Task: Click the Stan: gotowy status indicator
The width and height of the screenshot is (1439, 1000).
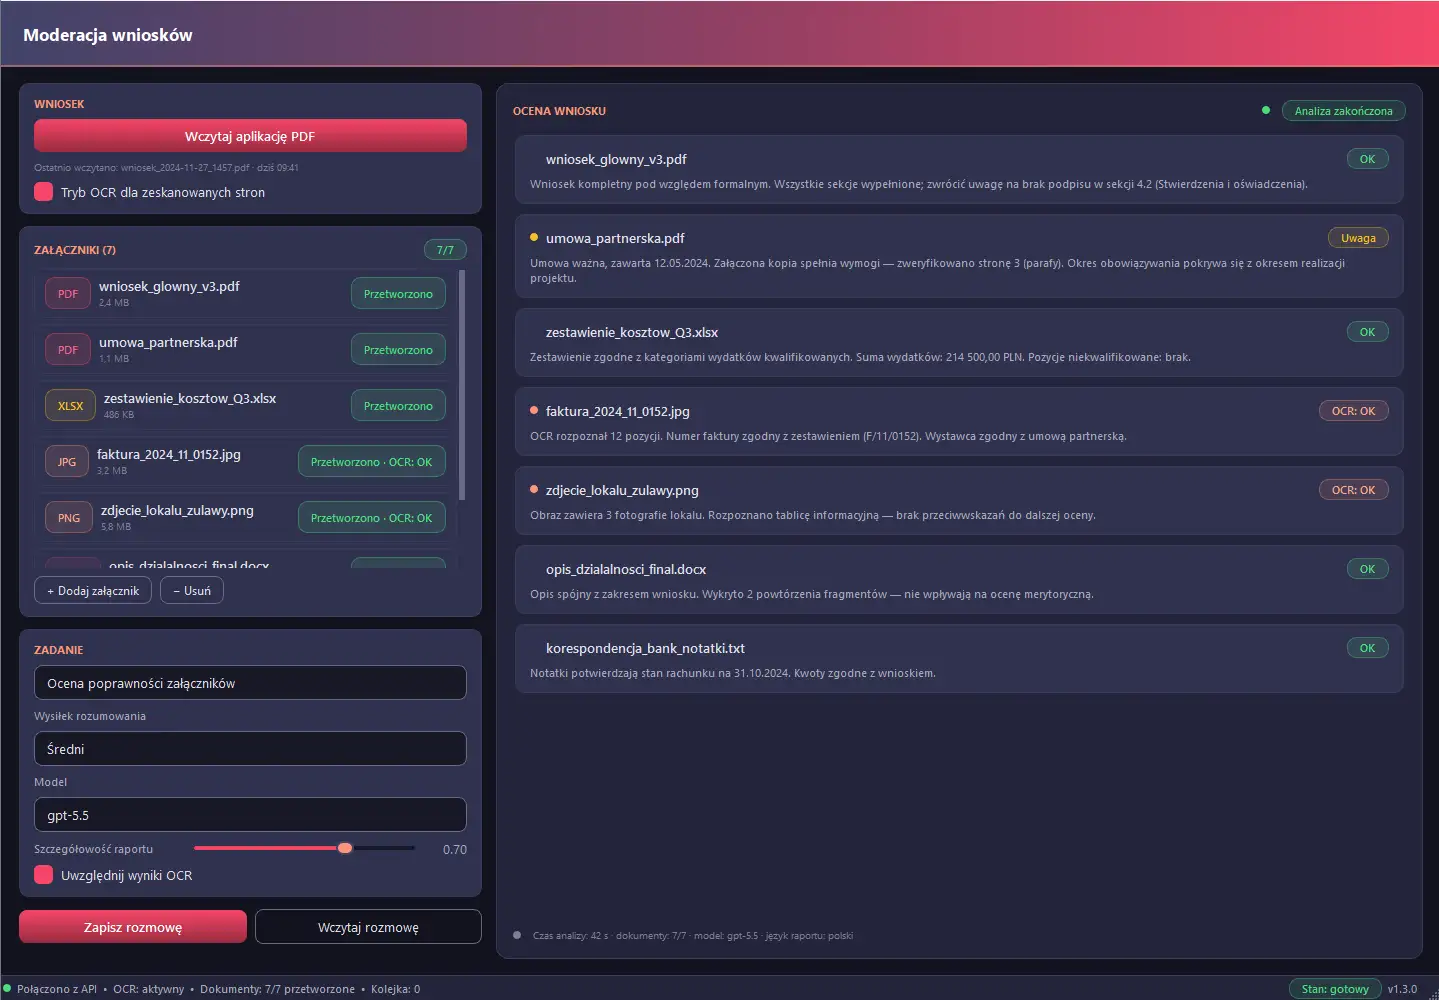Action: click(1335, 989)
